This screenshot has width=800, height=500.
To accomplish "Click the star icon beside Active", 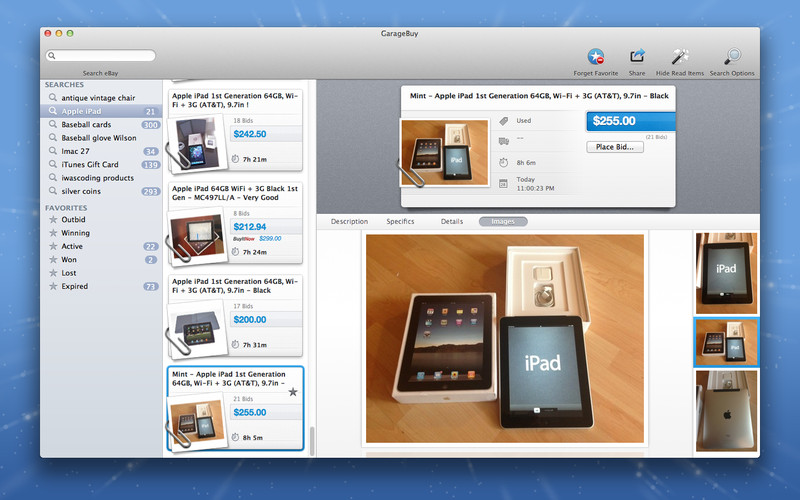I will [x=53, y=246].
